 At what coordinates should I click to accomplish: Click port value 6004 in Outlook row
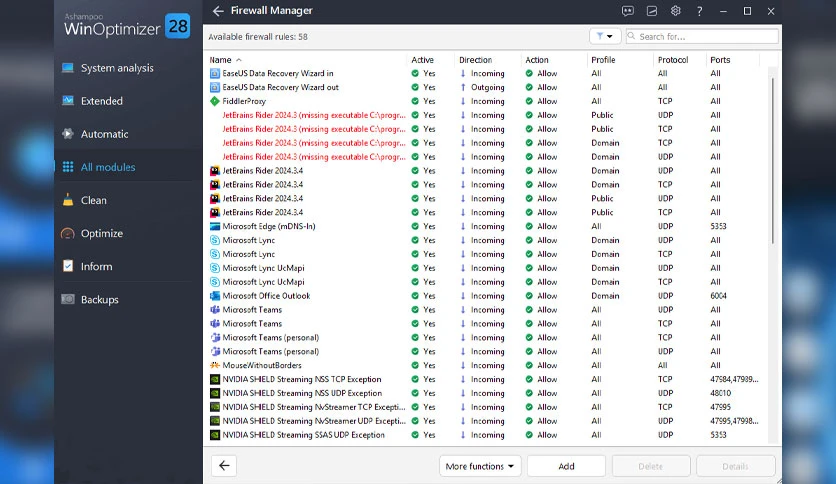click(718, 296)
